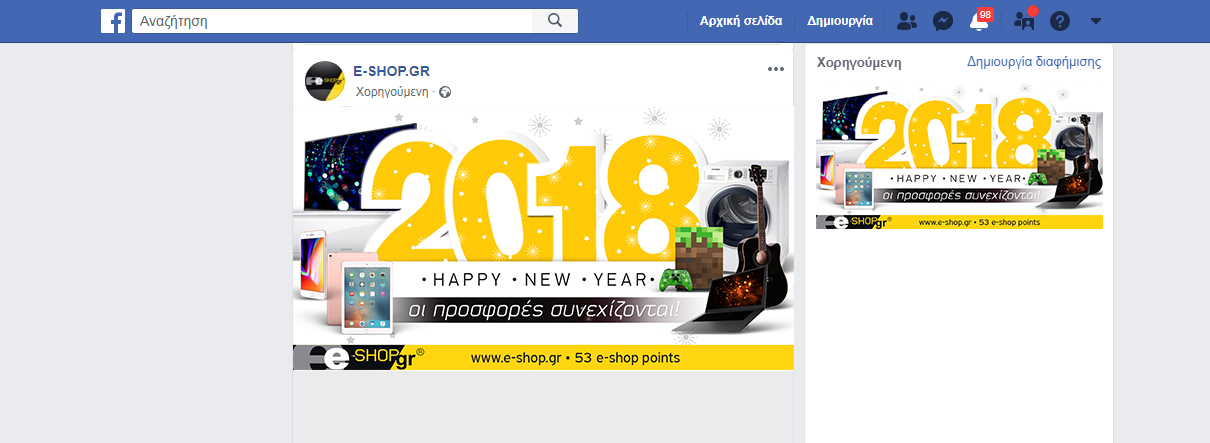
Task: Open the post options three-dot menu
Action: (776, 69)
